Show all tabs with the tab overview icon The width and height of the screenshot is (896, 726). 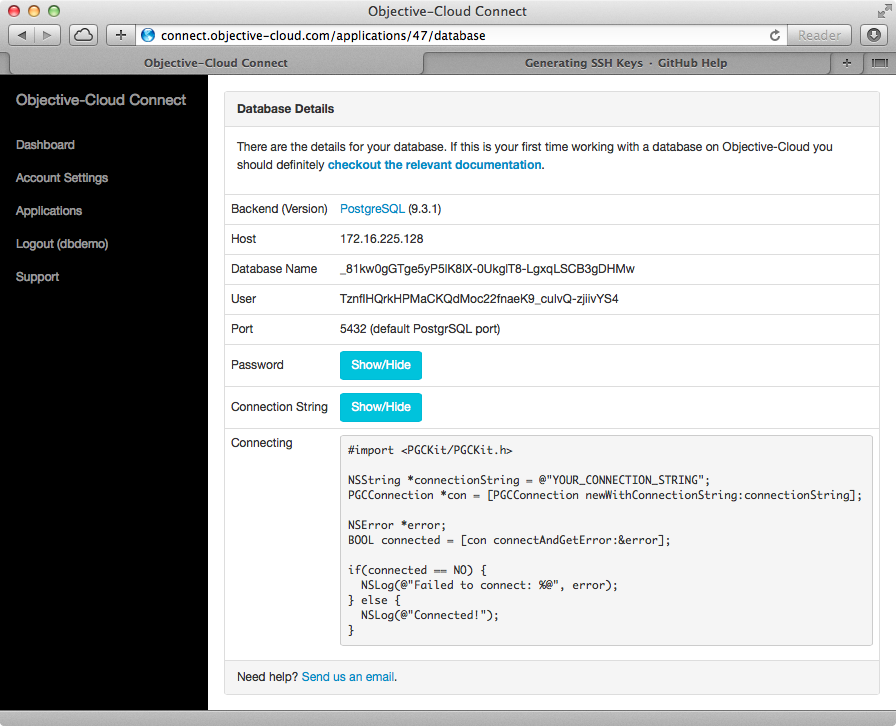coord(879,63)
